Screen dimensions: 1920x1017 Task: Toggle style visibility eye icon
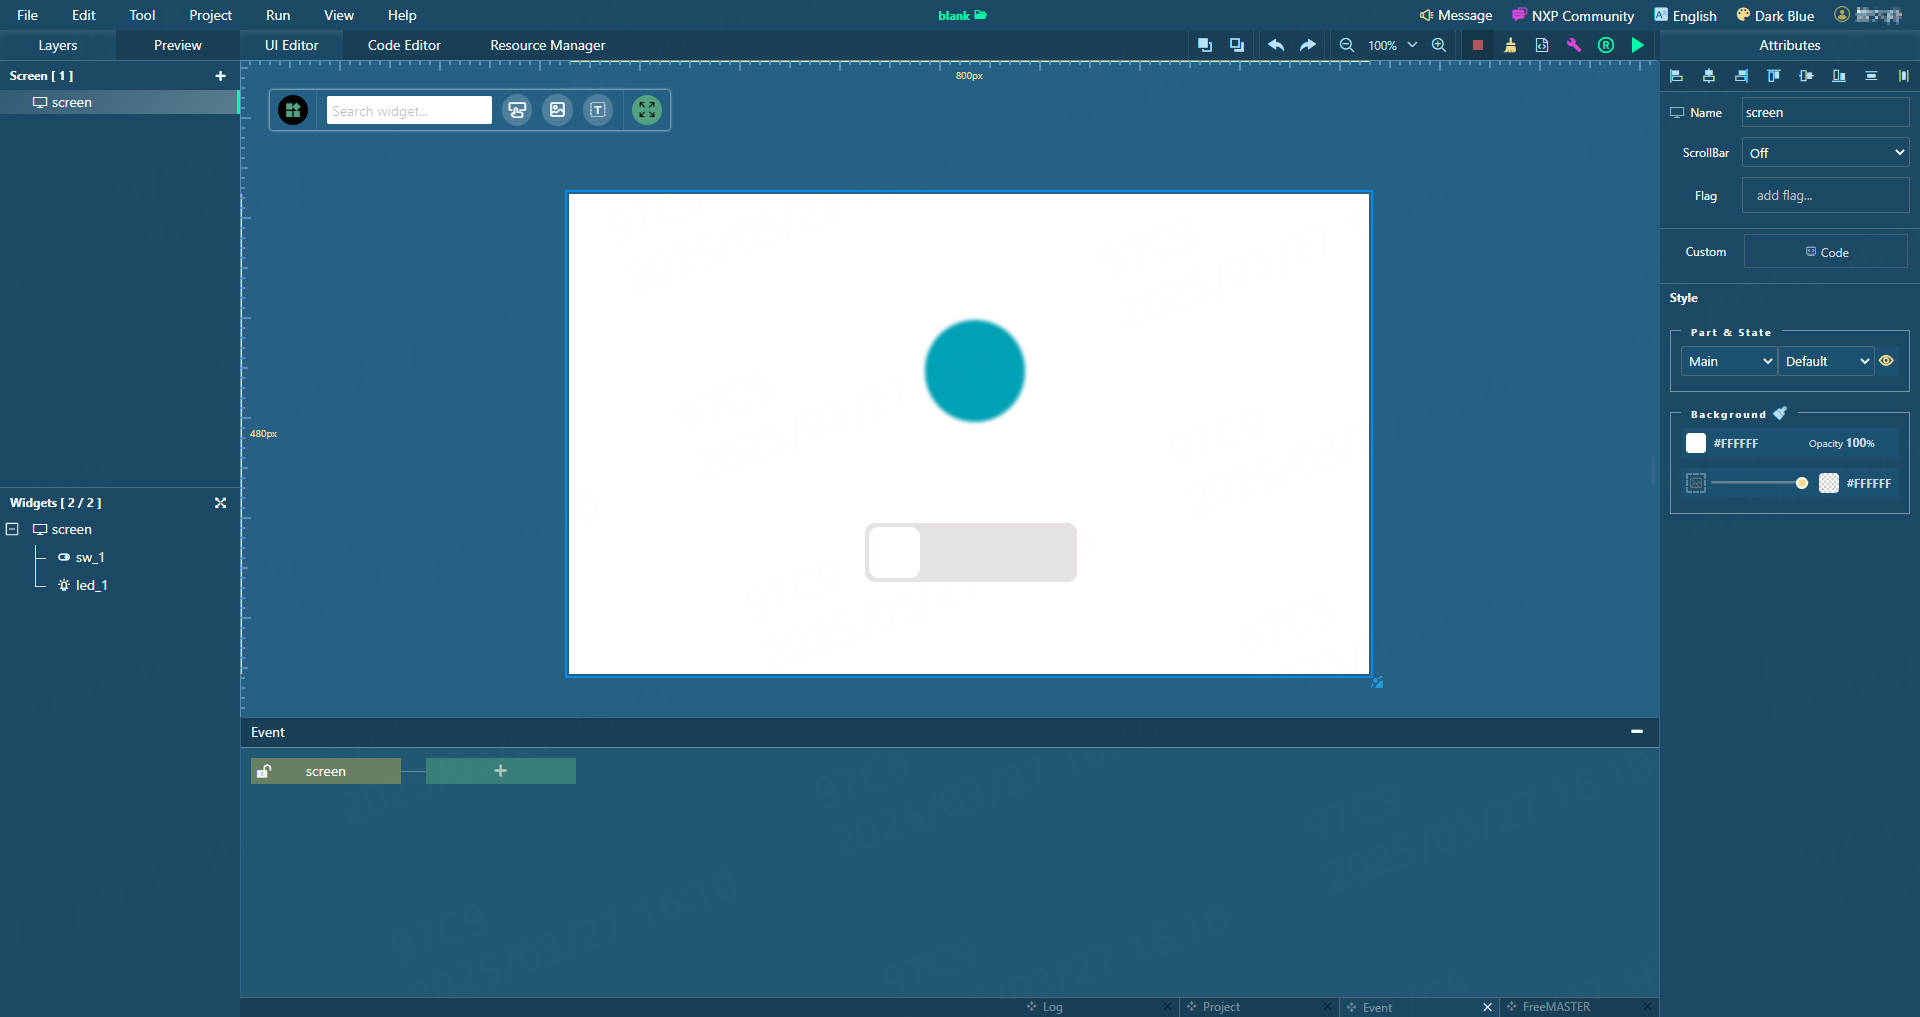click(1886, 361)
